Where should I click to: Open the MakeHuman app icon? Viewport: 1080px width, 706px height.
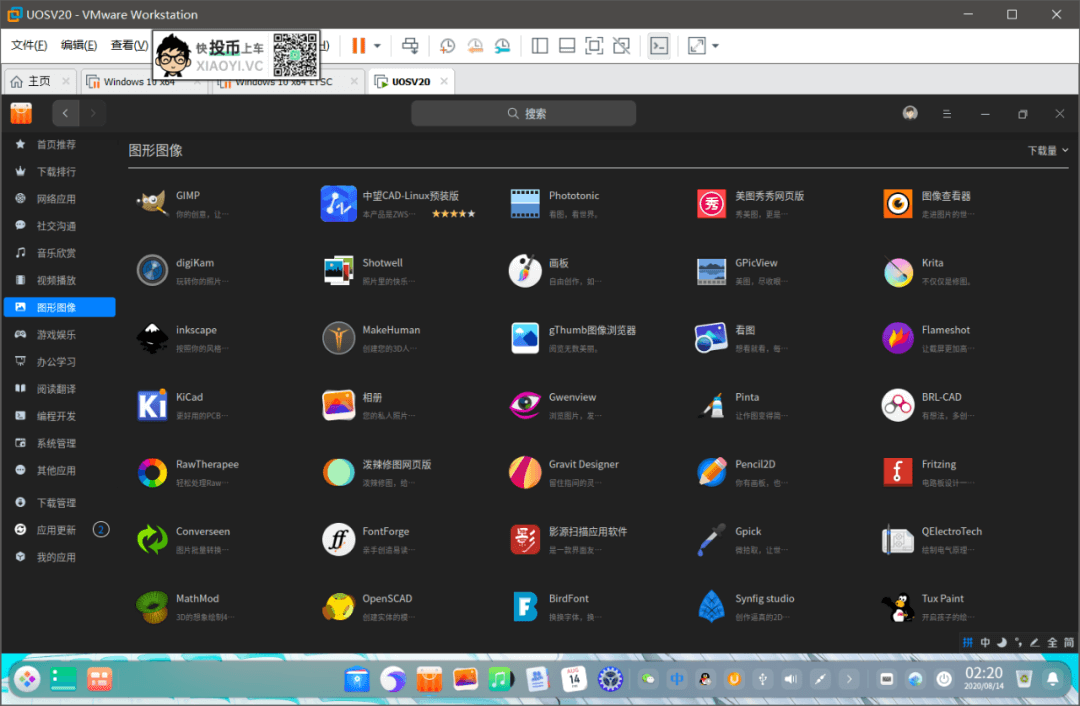(x=338, y=338)
